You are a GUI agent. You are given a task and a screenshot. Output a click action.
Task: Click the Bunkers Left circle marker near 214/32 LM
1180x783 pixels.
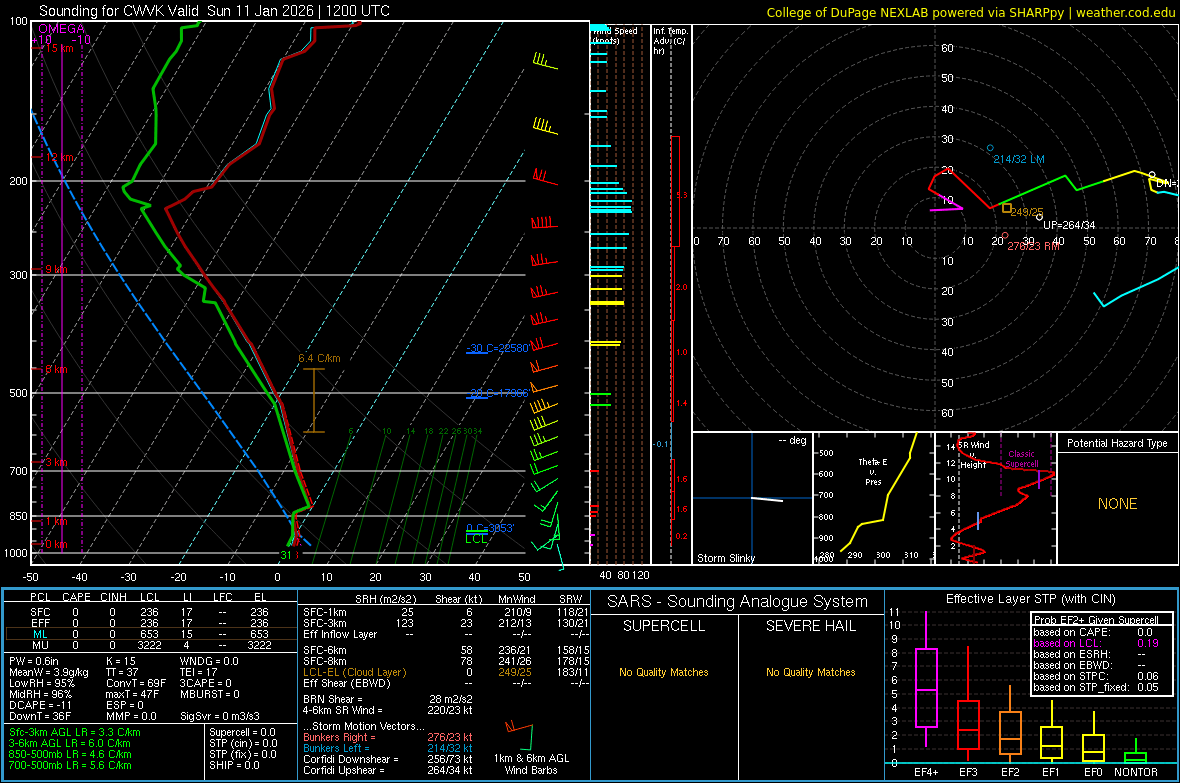[x=990, y=148]
